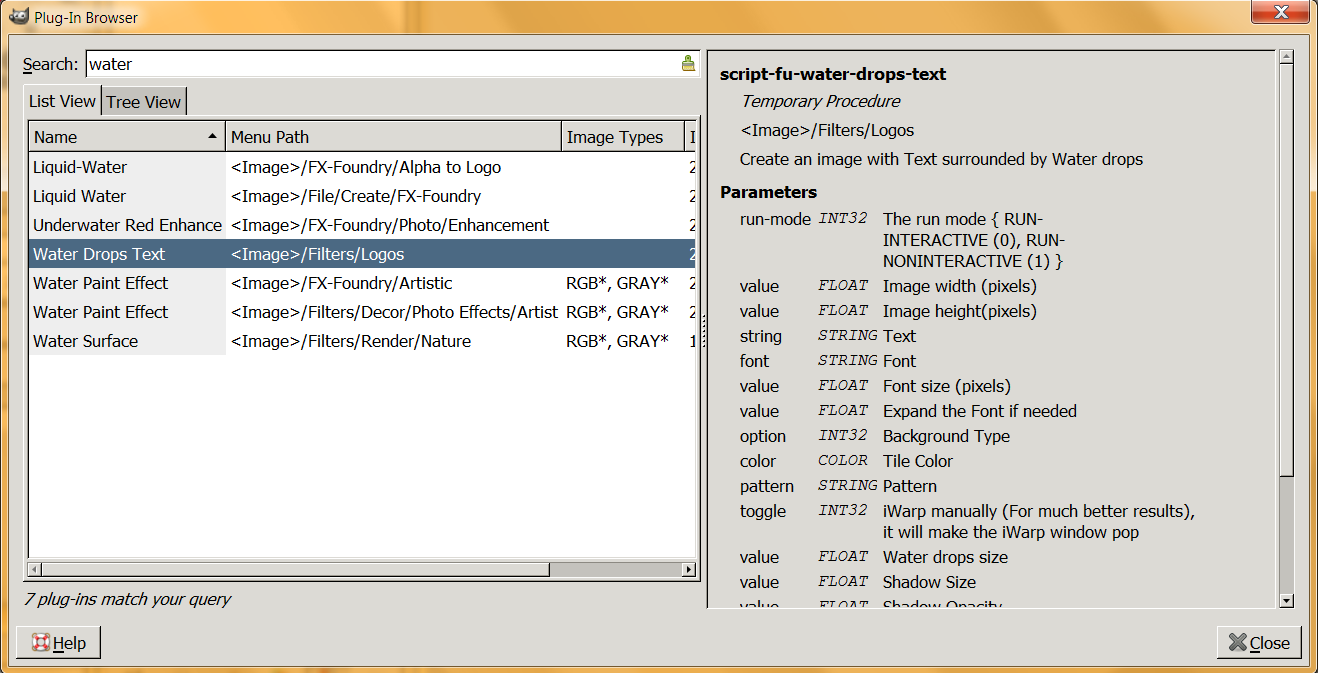This screenshot has width=1318, height=673.
Task: Click the script-fu-water-drops-text heading
Action: [x=833, y=74]
